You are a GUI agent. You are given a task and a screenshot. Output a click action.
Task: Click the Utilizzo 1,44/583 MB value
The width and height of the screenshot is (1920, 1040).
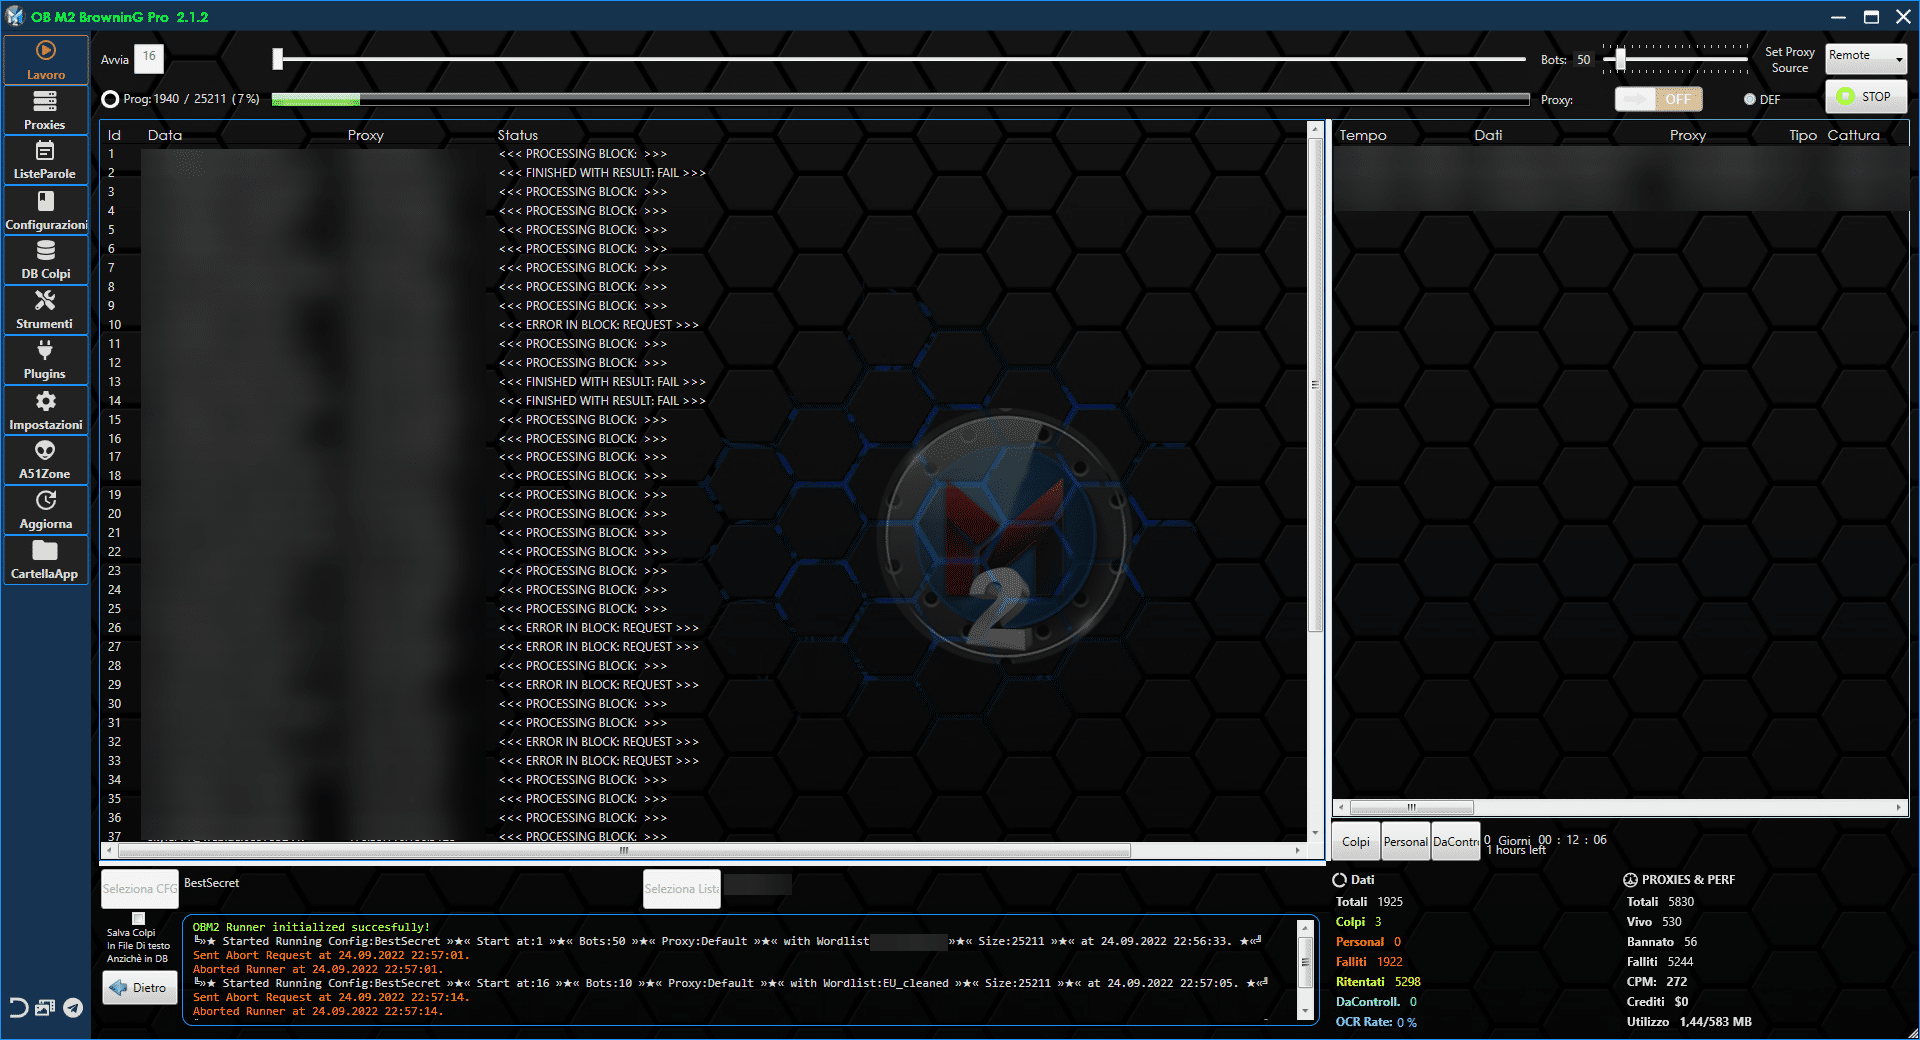coord(1689,1022)
